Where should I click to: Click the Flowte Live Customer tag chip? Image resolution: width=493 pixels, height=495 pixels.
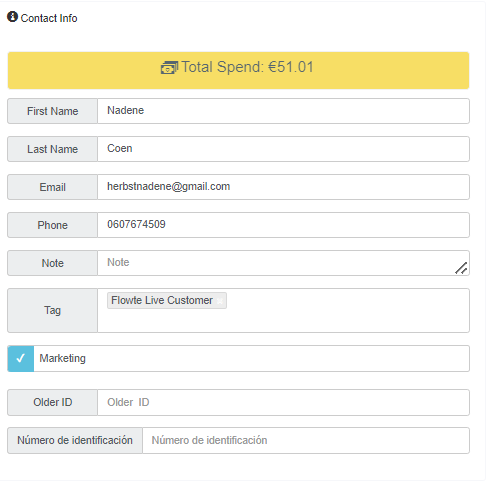coord(167,301)
